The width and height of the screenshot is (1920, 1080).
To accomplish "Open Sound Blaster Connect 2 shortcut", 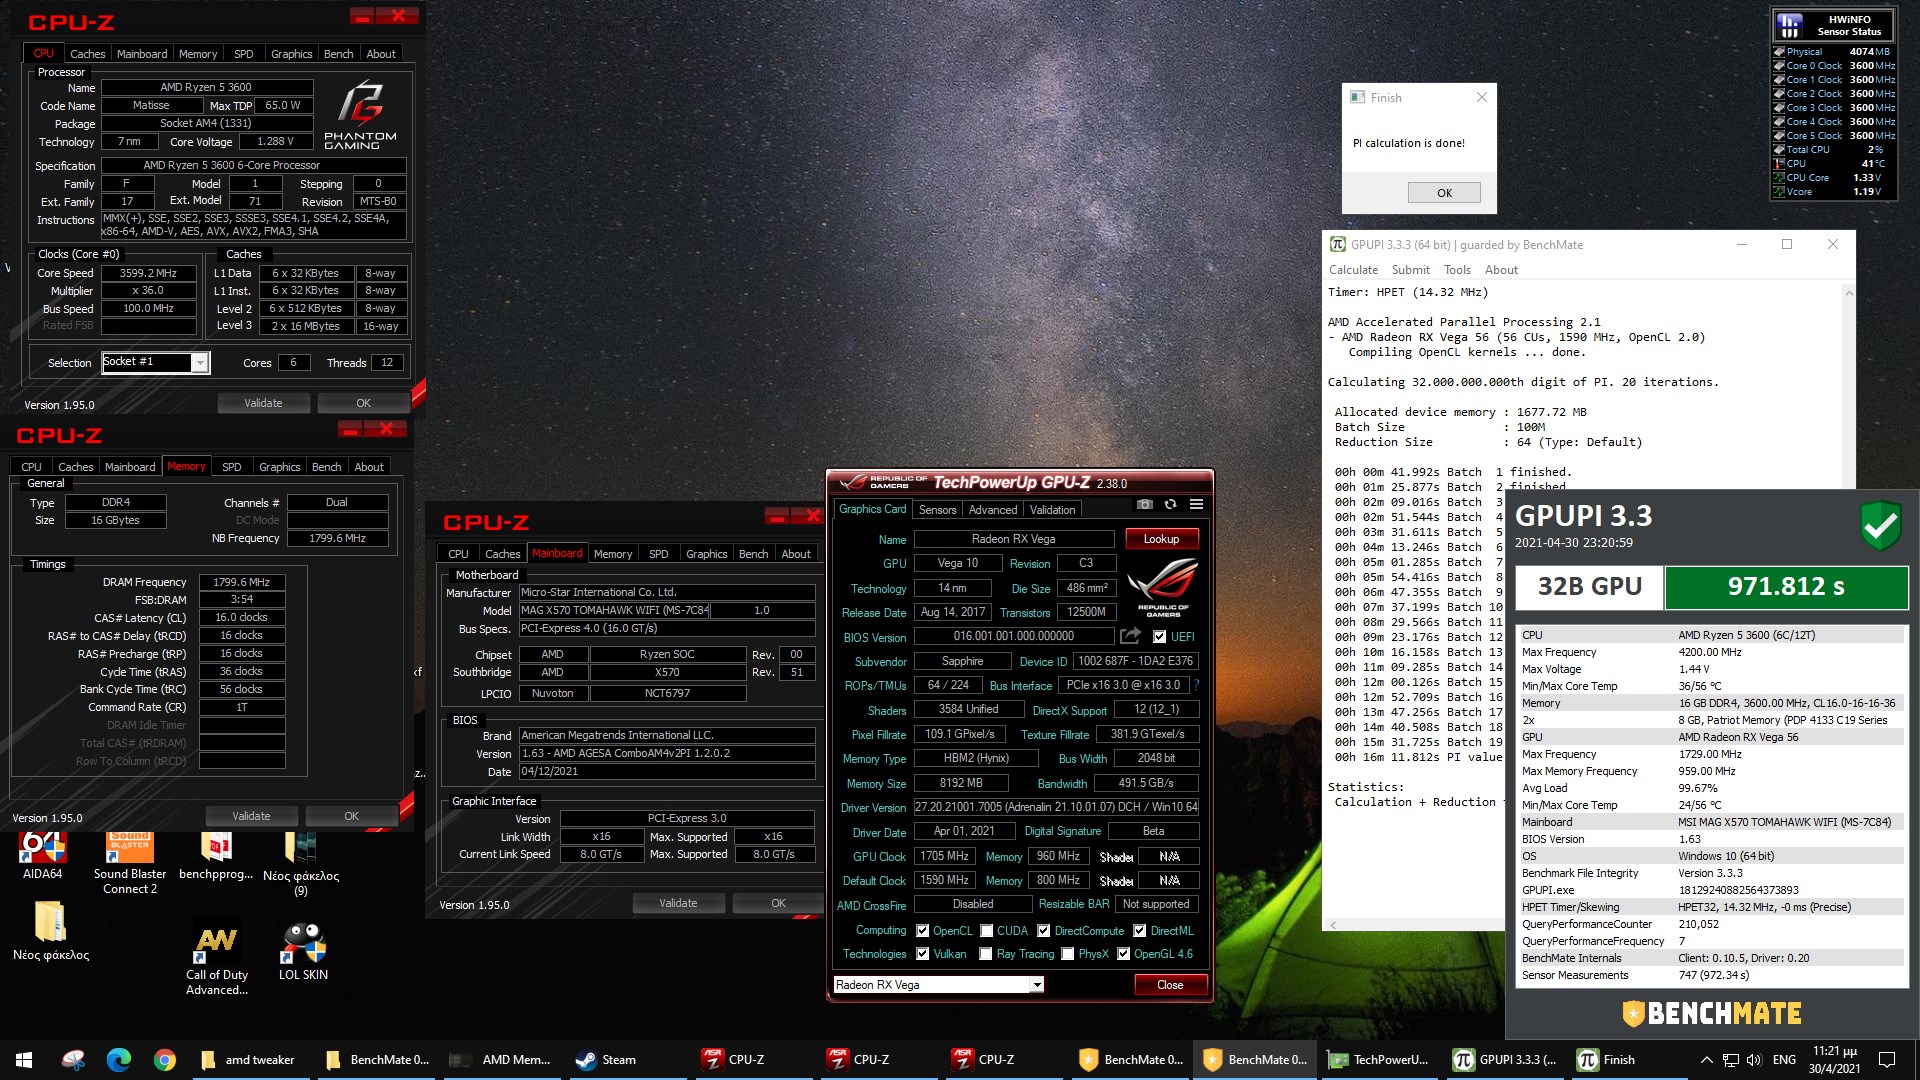I will tap(130, 862).
